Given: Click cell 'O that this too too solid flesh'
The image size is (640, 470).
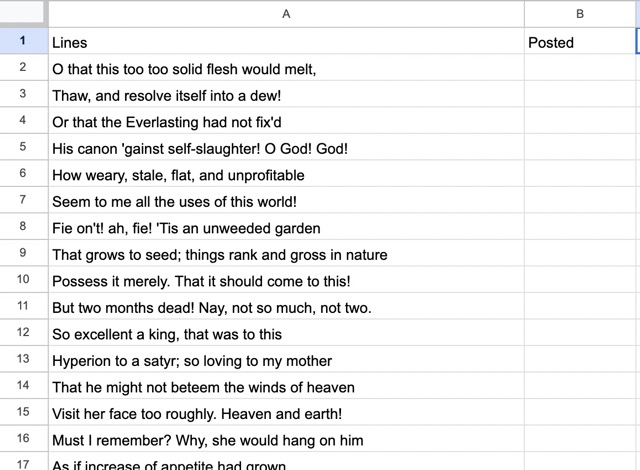Looking at the screenshot, I should click(286, 69).
